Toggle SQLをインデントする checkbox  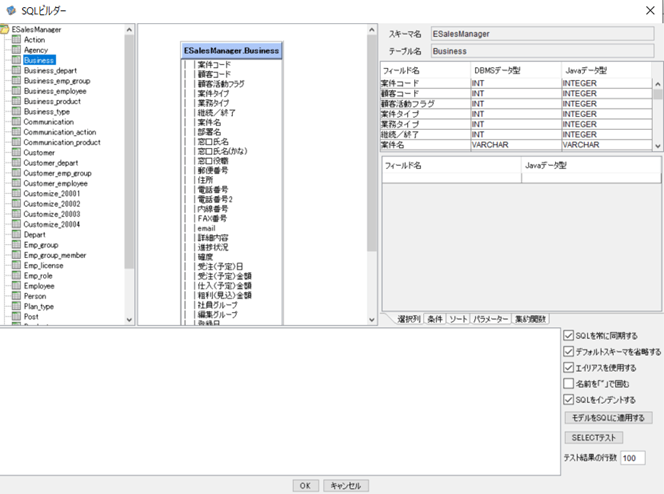[x=568, y=400]
